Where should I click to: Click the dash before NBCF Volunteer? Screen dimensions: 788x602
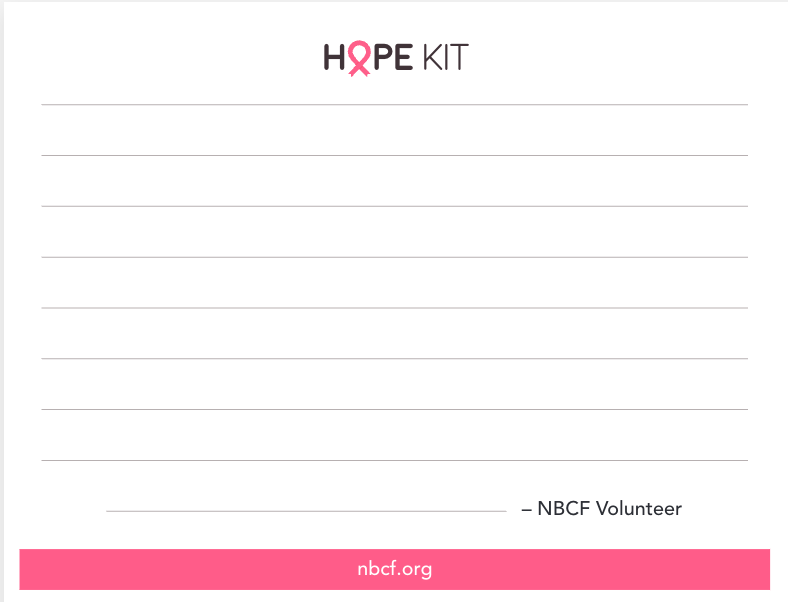tap(526, 509)
